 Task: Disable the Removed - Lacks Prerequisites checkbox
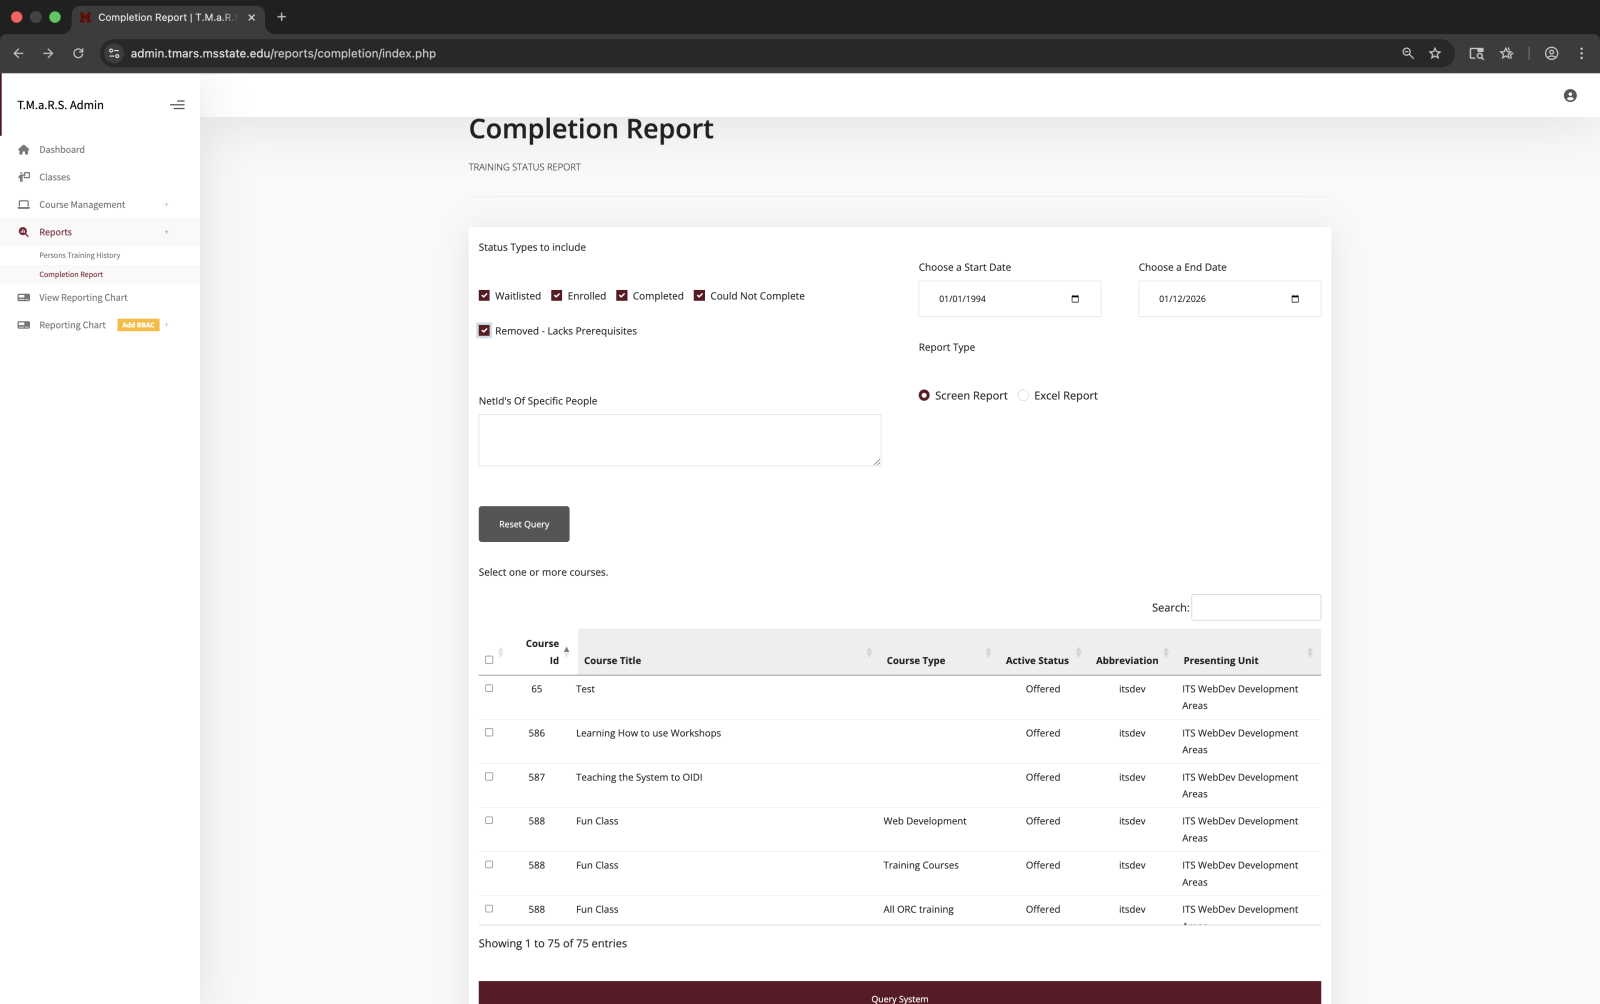pyautogui.click(x=484, y=330)
